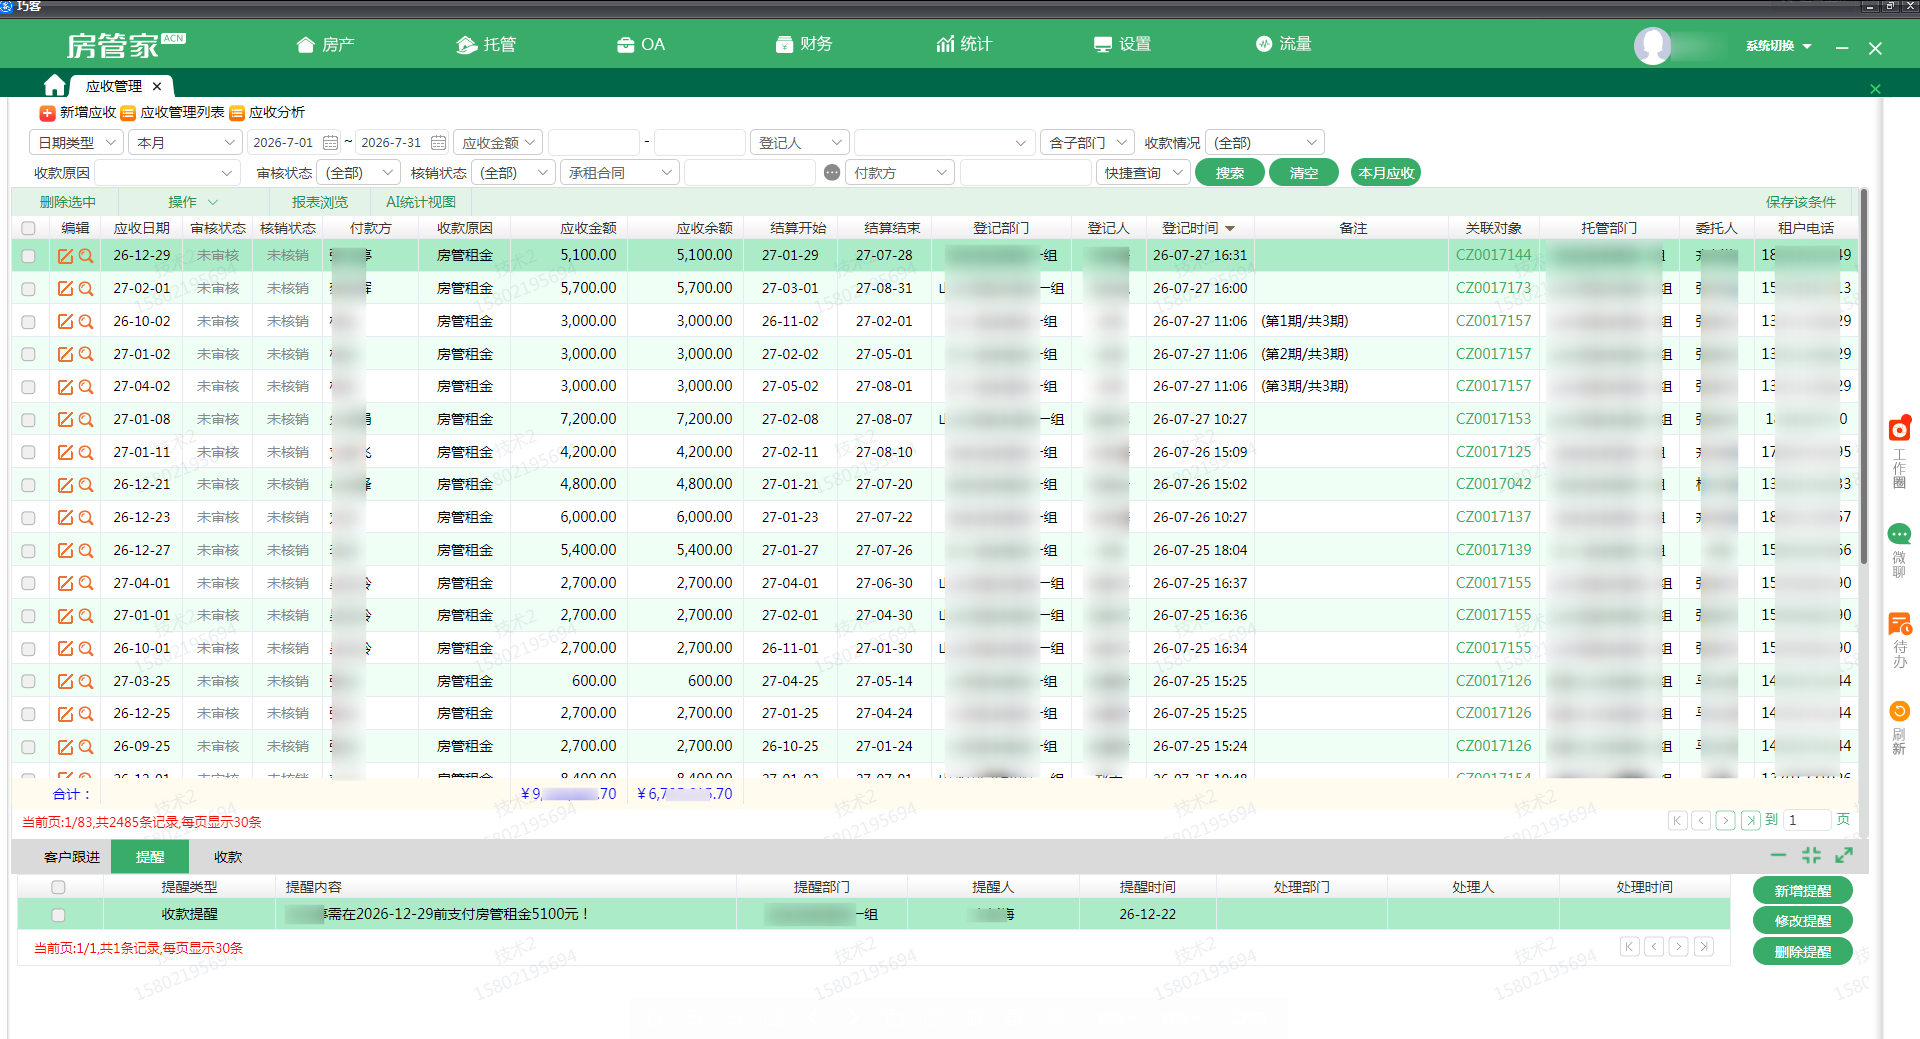Open 应收管理列表 list icon
This screenshot has height=1039, width=1920.
[128, 113]
